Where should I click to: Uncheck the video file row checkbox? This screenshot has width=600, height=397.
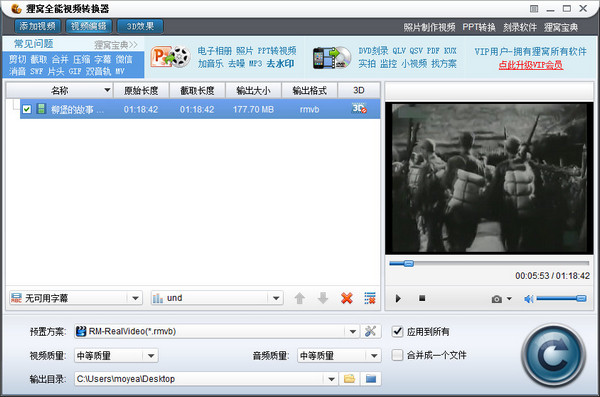click(27, 109)
